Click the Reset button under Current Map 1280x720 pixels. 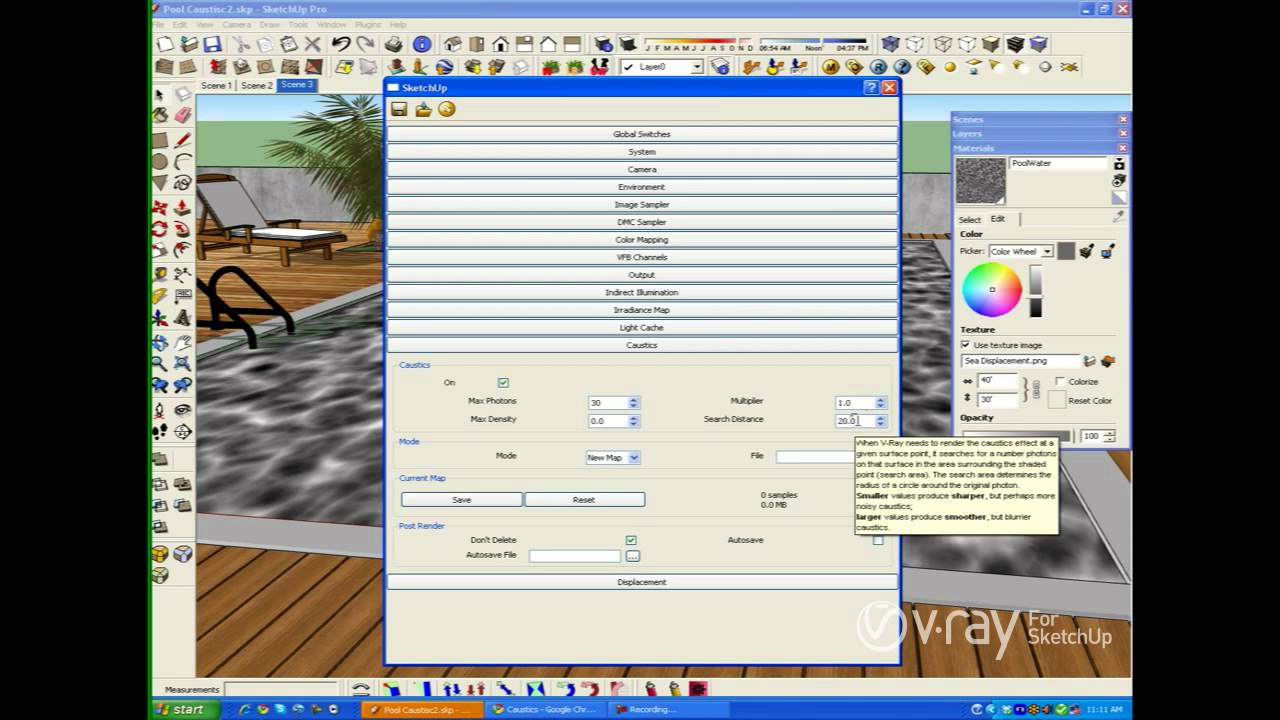584,499
